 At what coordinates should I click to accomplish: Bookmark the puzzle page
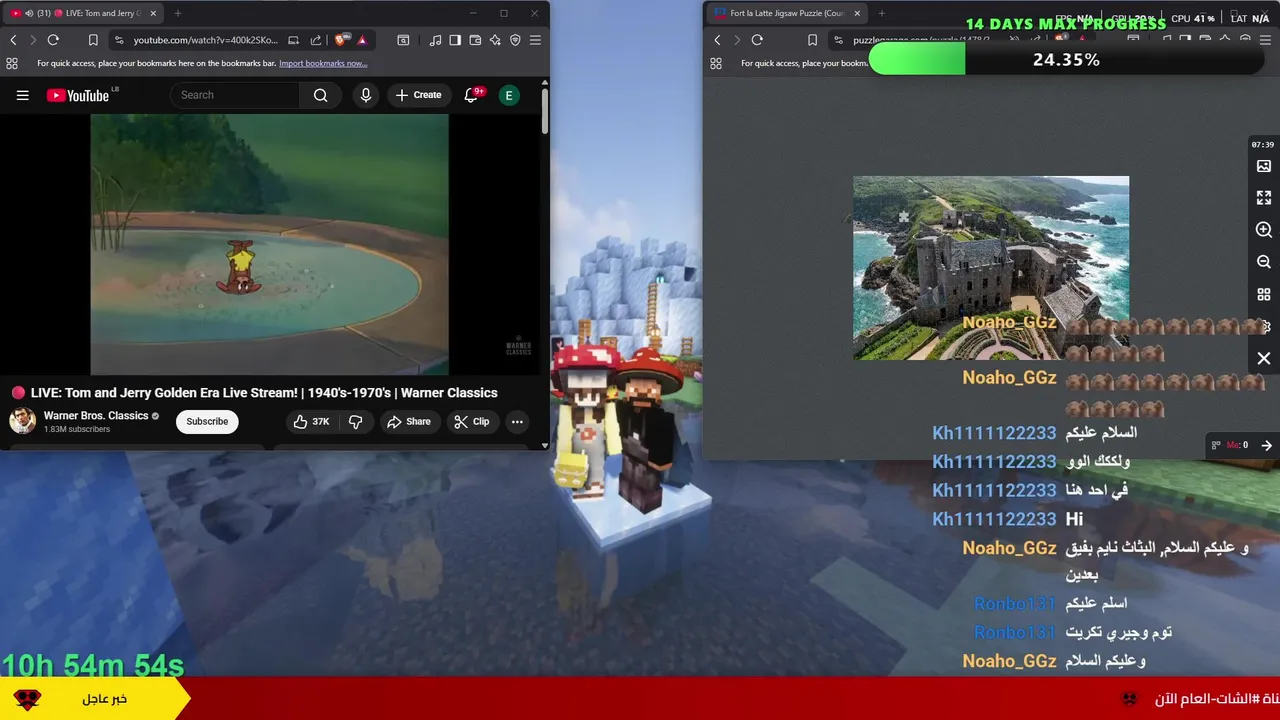pyautogui.click(x=812, y=40)
